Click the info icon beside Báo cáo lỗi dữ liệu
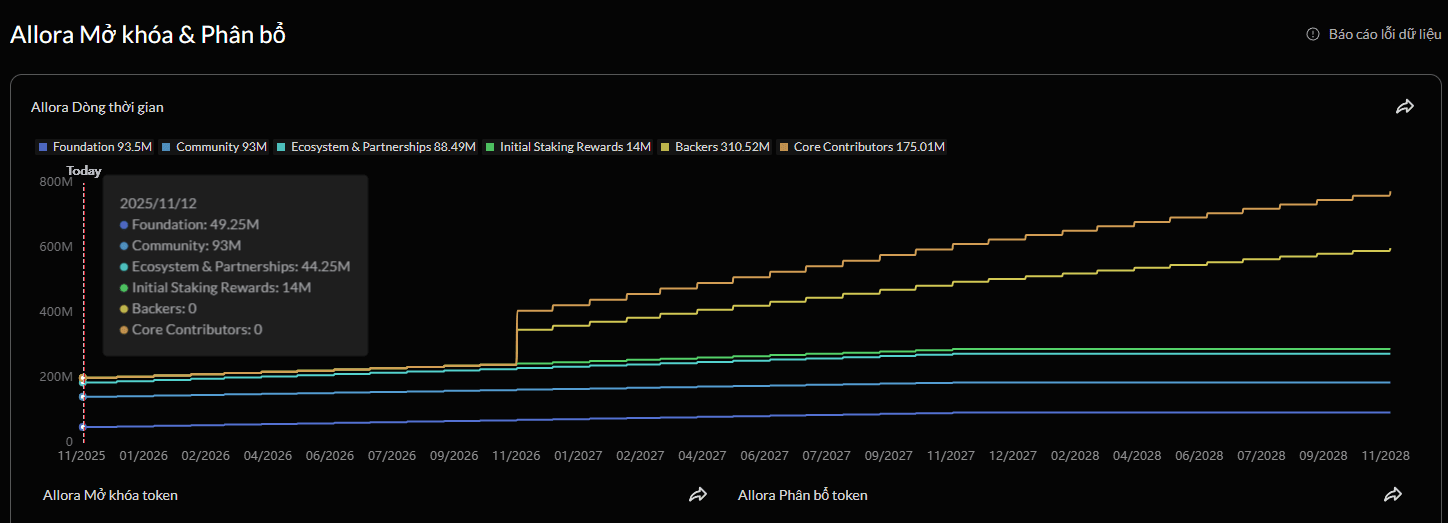1448x523 pixels. 1313,34
